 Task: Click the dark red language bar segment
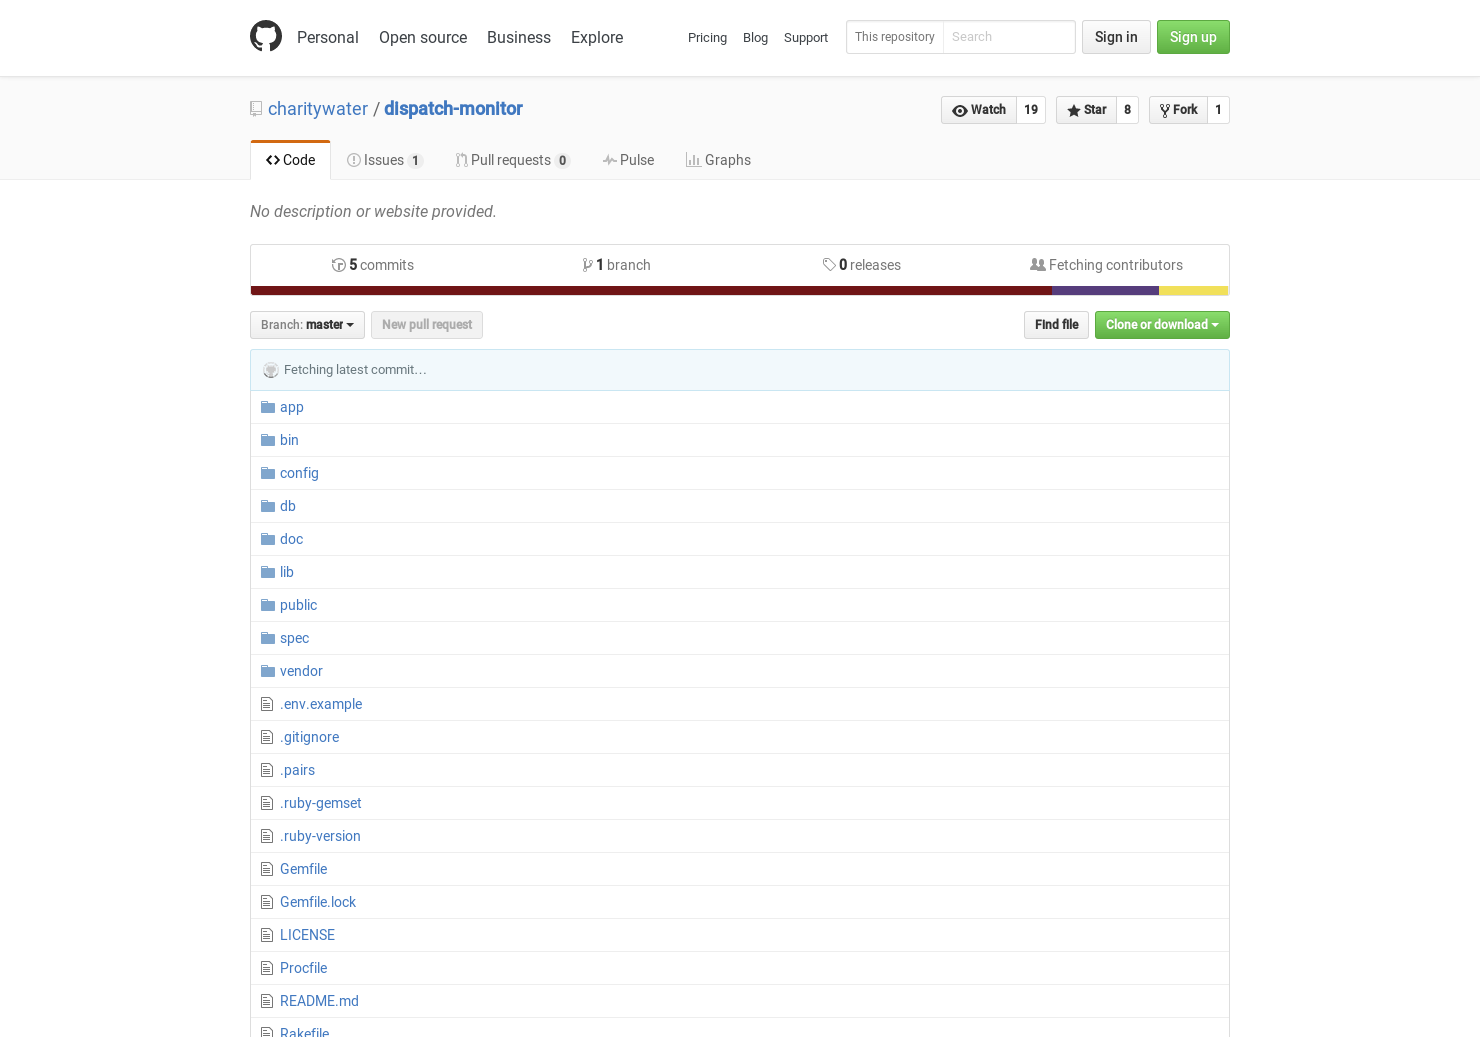click(651, 291)
